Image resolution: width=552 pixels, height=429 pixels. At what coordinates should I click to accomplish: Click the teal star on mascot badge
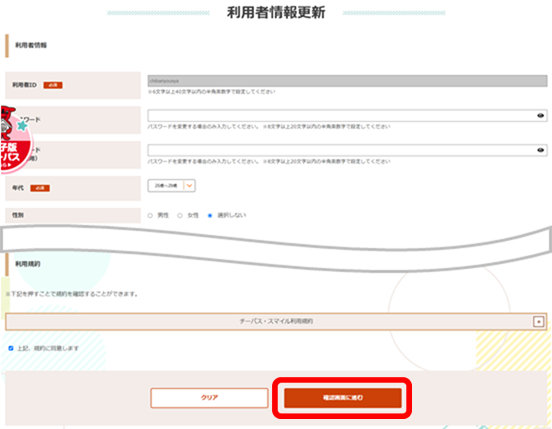point(22,125)
